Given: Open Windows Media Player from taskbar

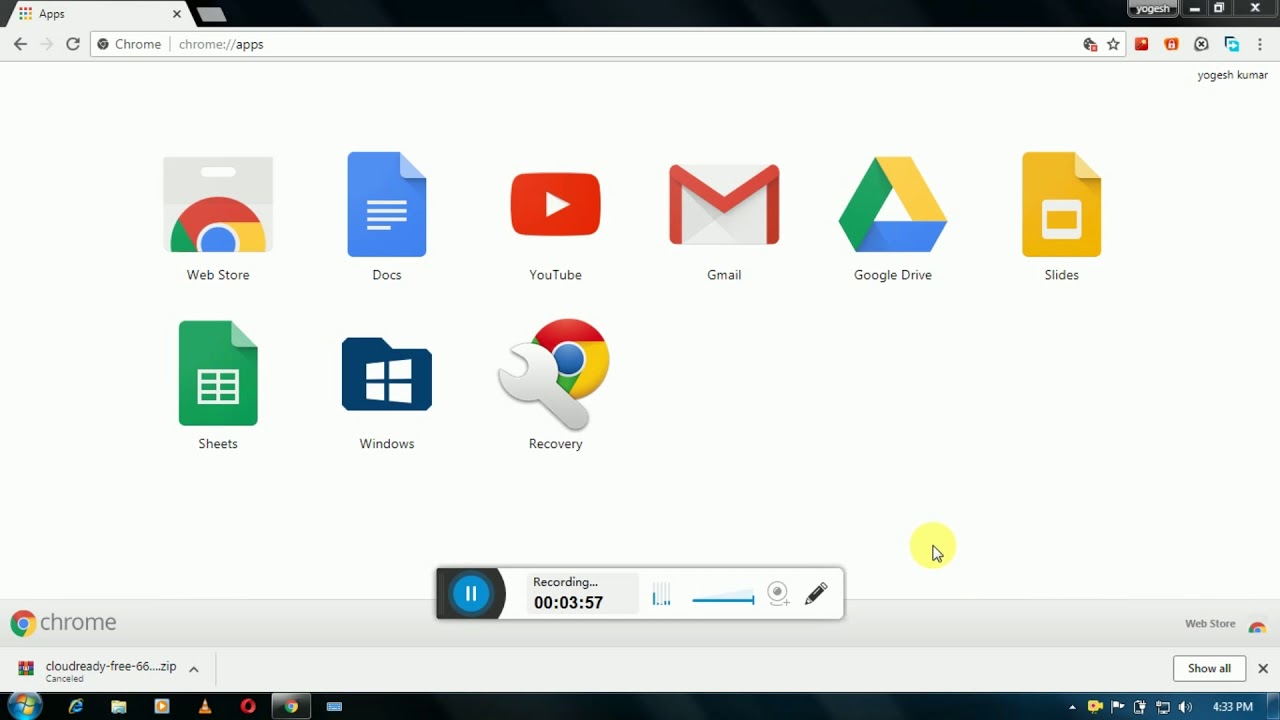Looking at the screenshot, I should [x=162, y=706].
